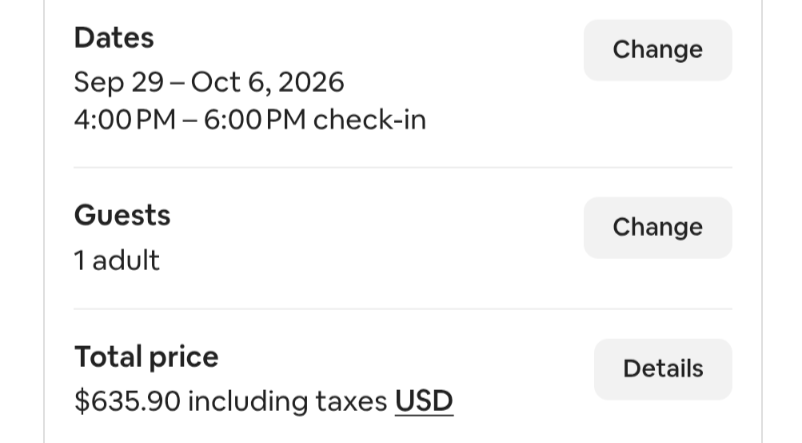This screenshot has width=802, height=443.
Task: Click the underlined USD currency link
Action: click(424, 401)
